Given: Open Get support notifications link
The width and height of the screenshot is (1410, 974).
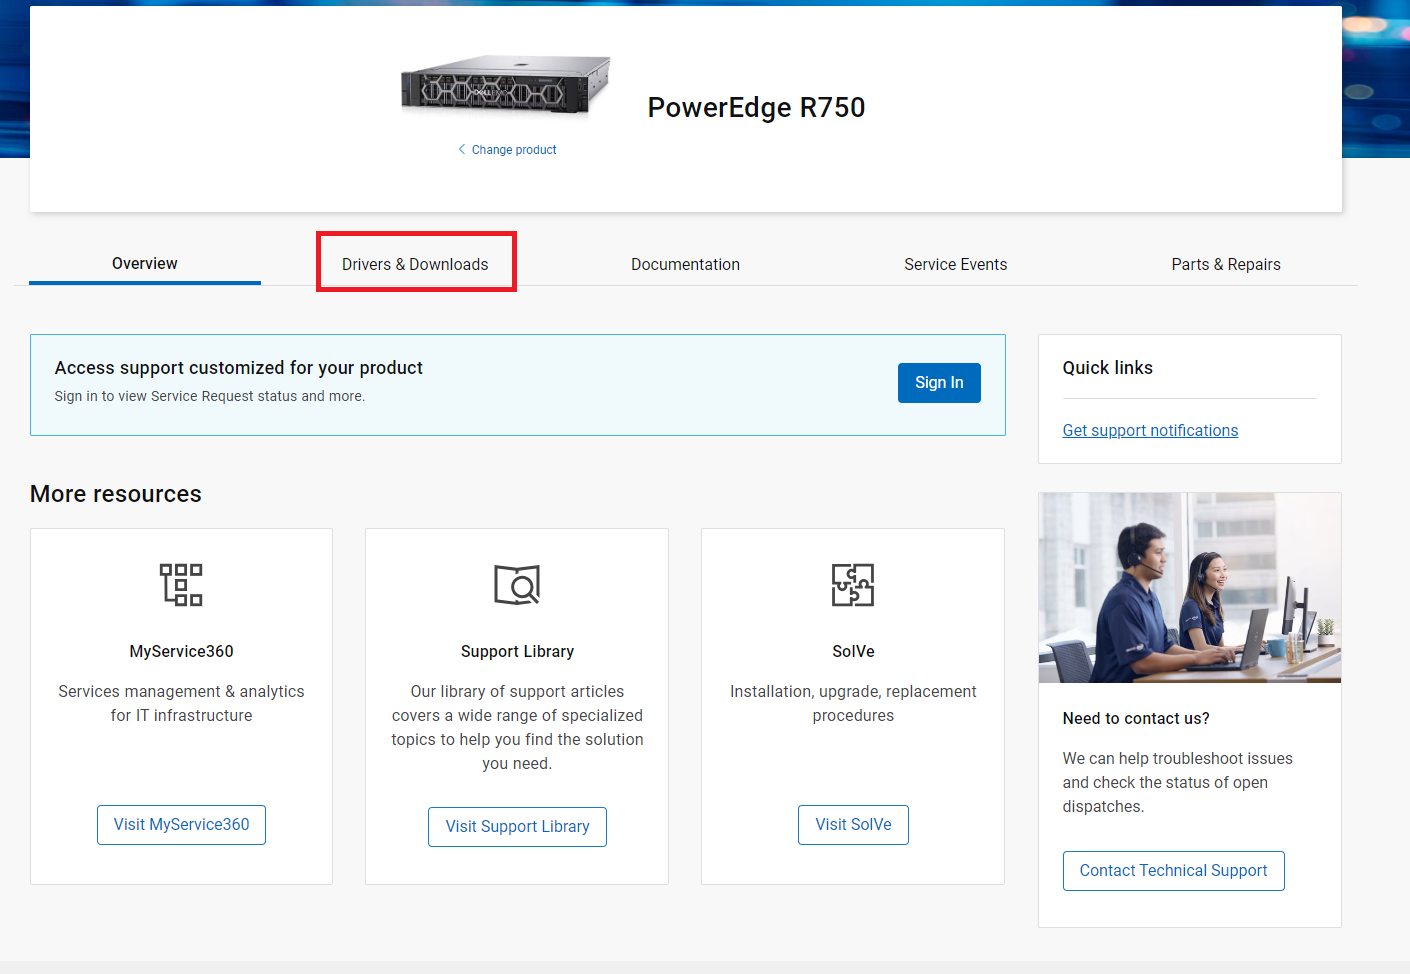Looking at the screenshot, I should pyautogui.click(x=1150, y=430).
